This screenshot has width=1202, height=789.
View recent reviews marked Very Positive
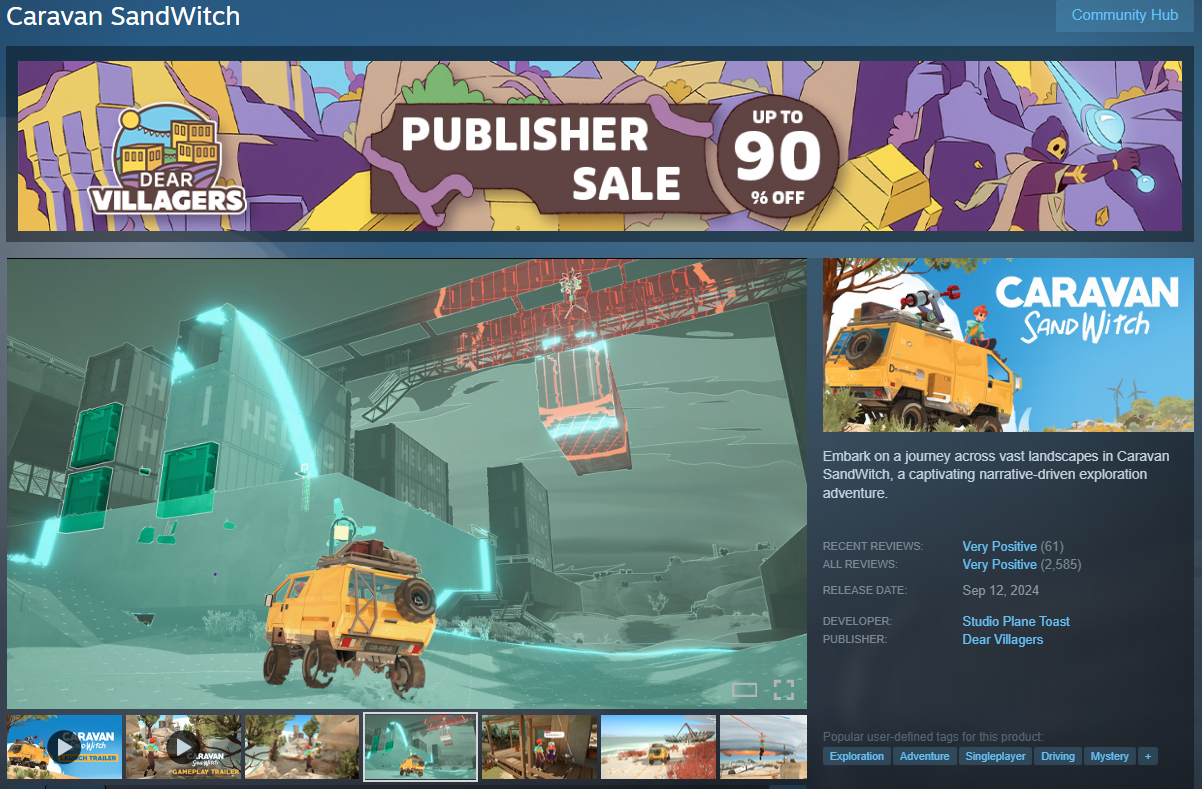click(999, 546)
